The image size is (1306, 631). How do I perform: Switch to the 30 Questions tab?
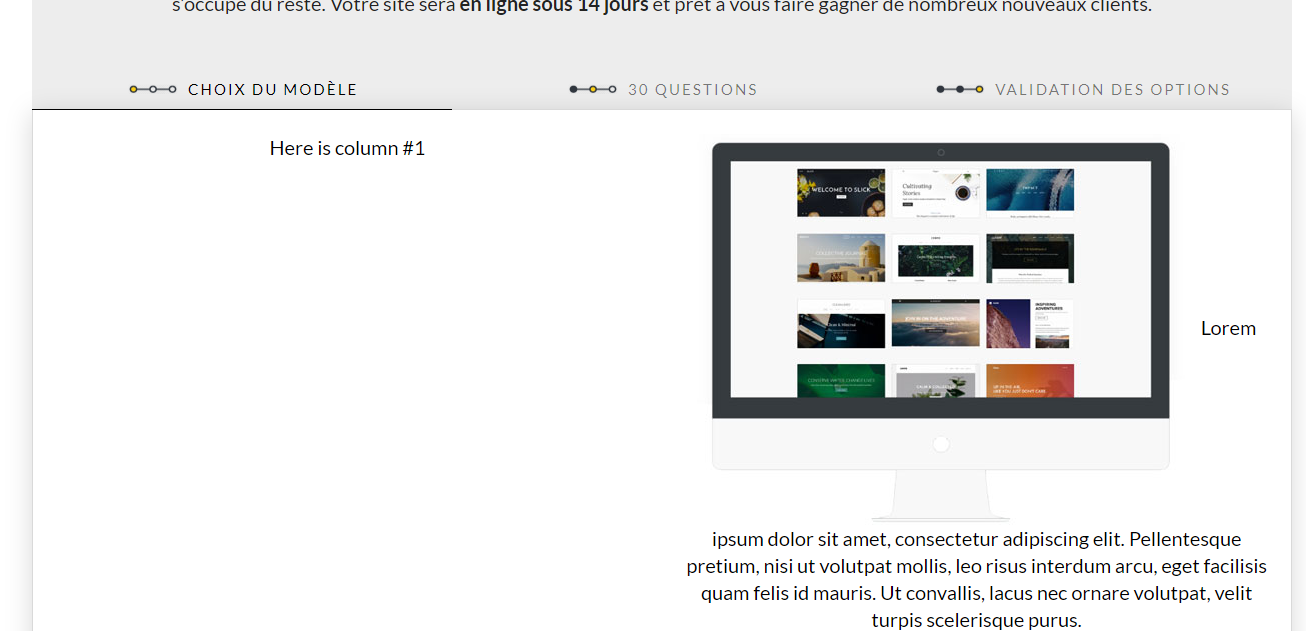(692, 90)
